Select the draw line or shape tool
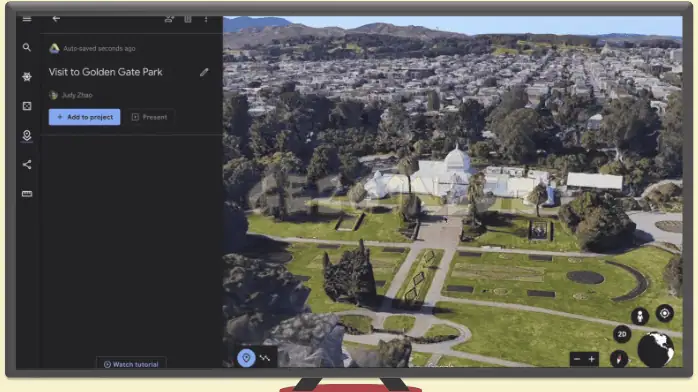This screenshot has width=698, height=392. [265, 358]
